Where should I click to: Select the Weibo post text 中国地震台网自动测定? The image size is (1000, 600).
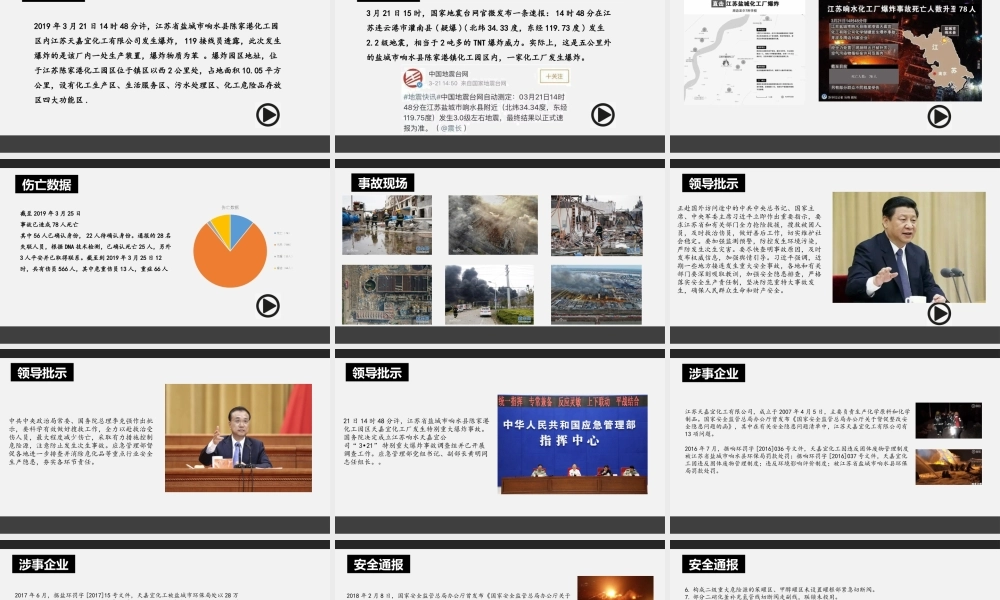coord(485,112)
